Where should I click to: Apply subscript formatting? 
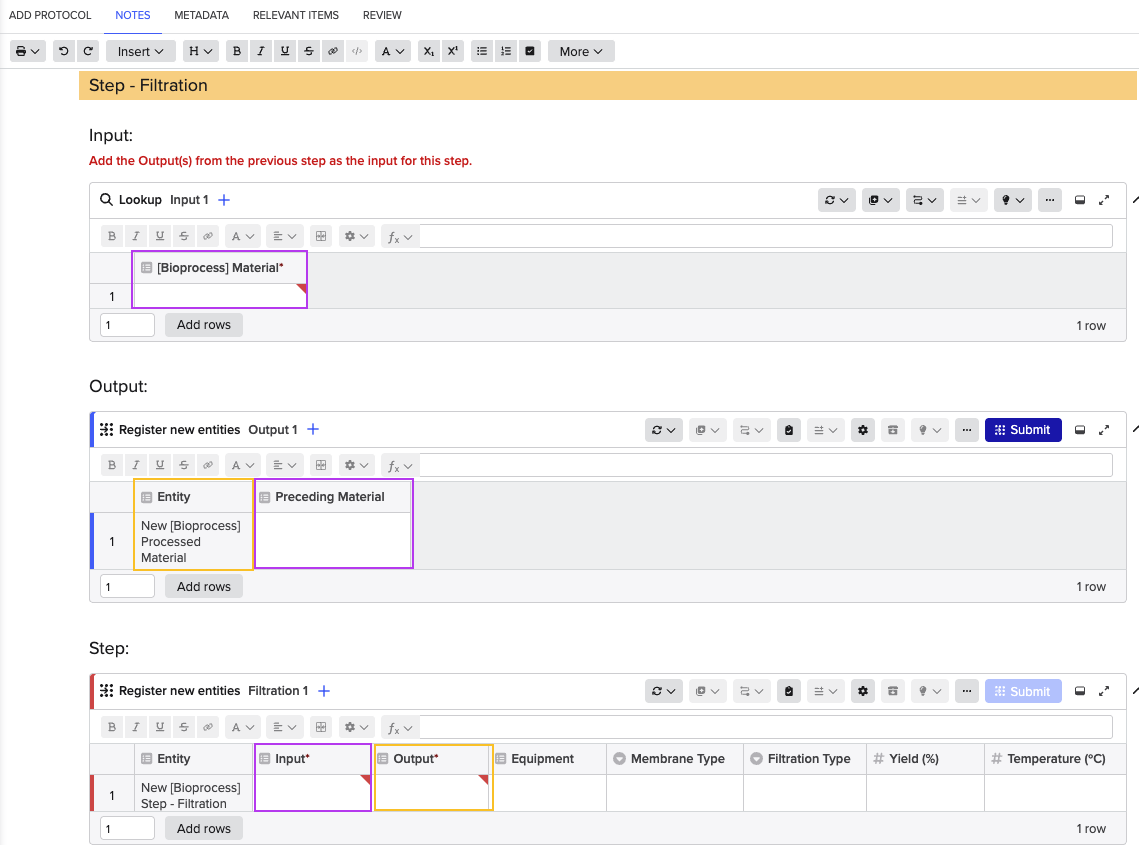click(x=429, y=51)
